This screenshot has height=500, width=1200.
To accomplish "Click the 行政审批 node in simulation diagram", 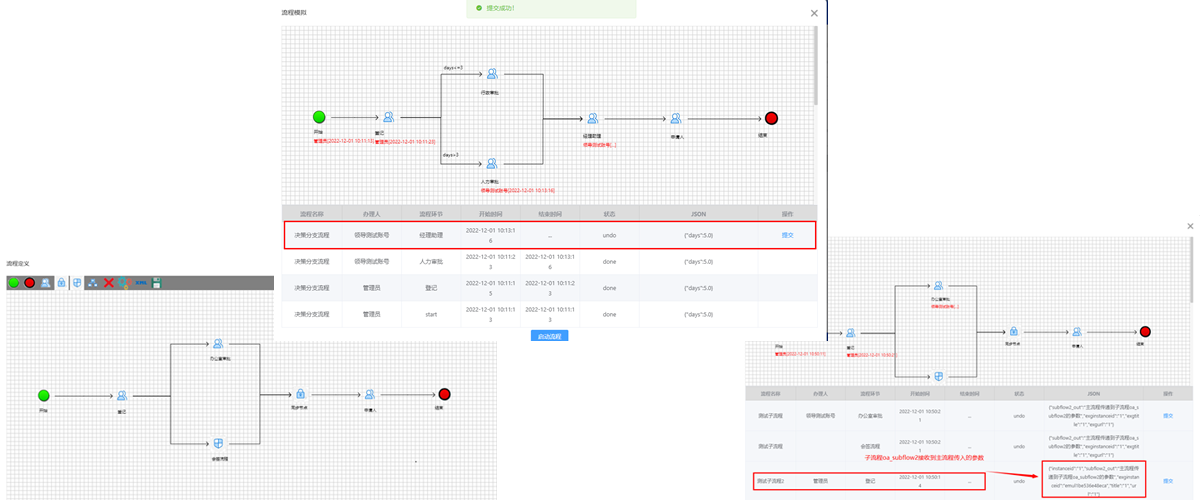I will (x=491, y=76).
